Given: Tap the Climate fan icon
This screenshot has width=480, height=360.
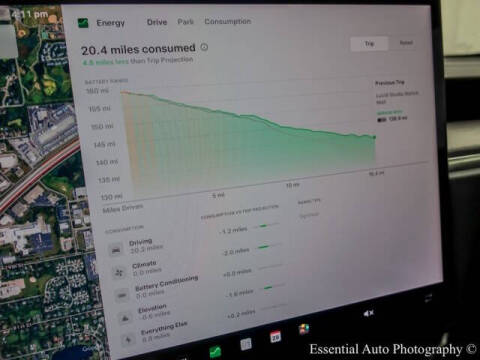Looking at the screenshot, I should click(x=119, y=273).
